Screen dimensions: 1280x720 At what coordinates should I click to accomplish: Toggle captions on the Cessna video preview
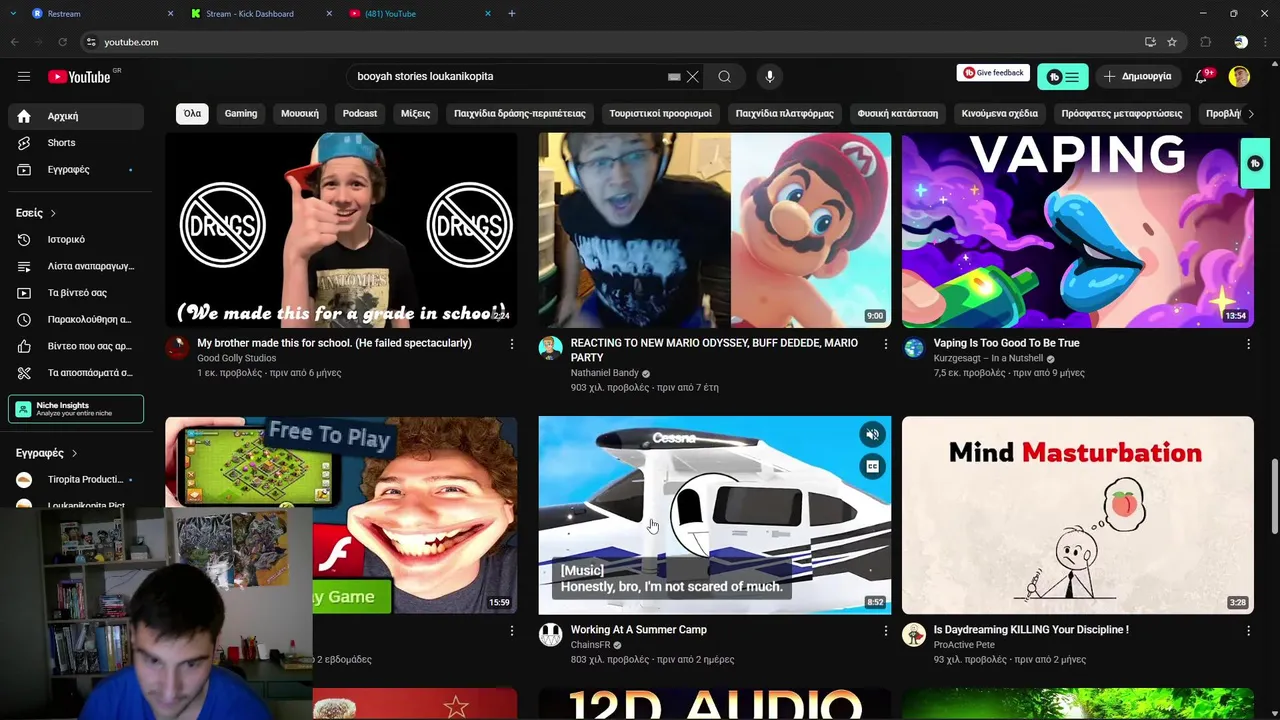click(872, 467)
